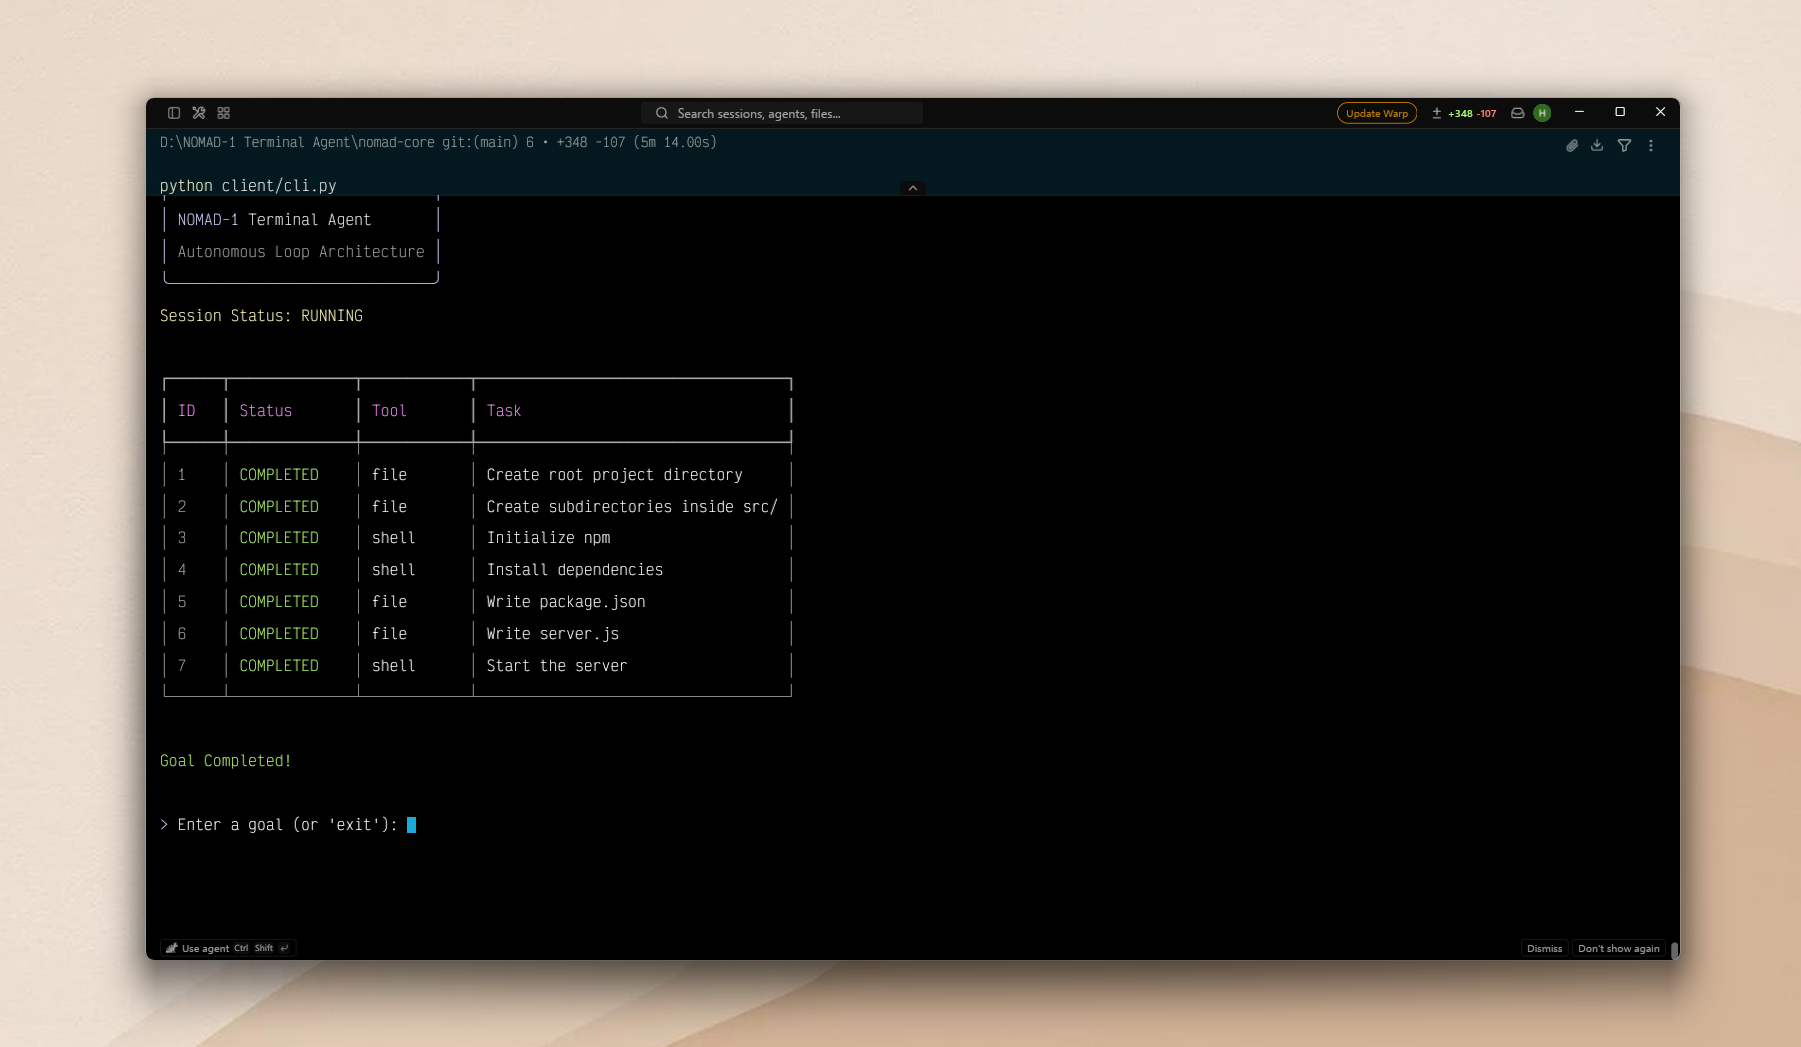Maximize the Warp window

[1620, 112]
